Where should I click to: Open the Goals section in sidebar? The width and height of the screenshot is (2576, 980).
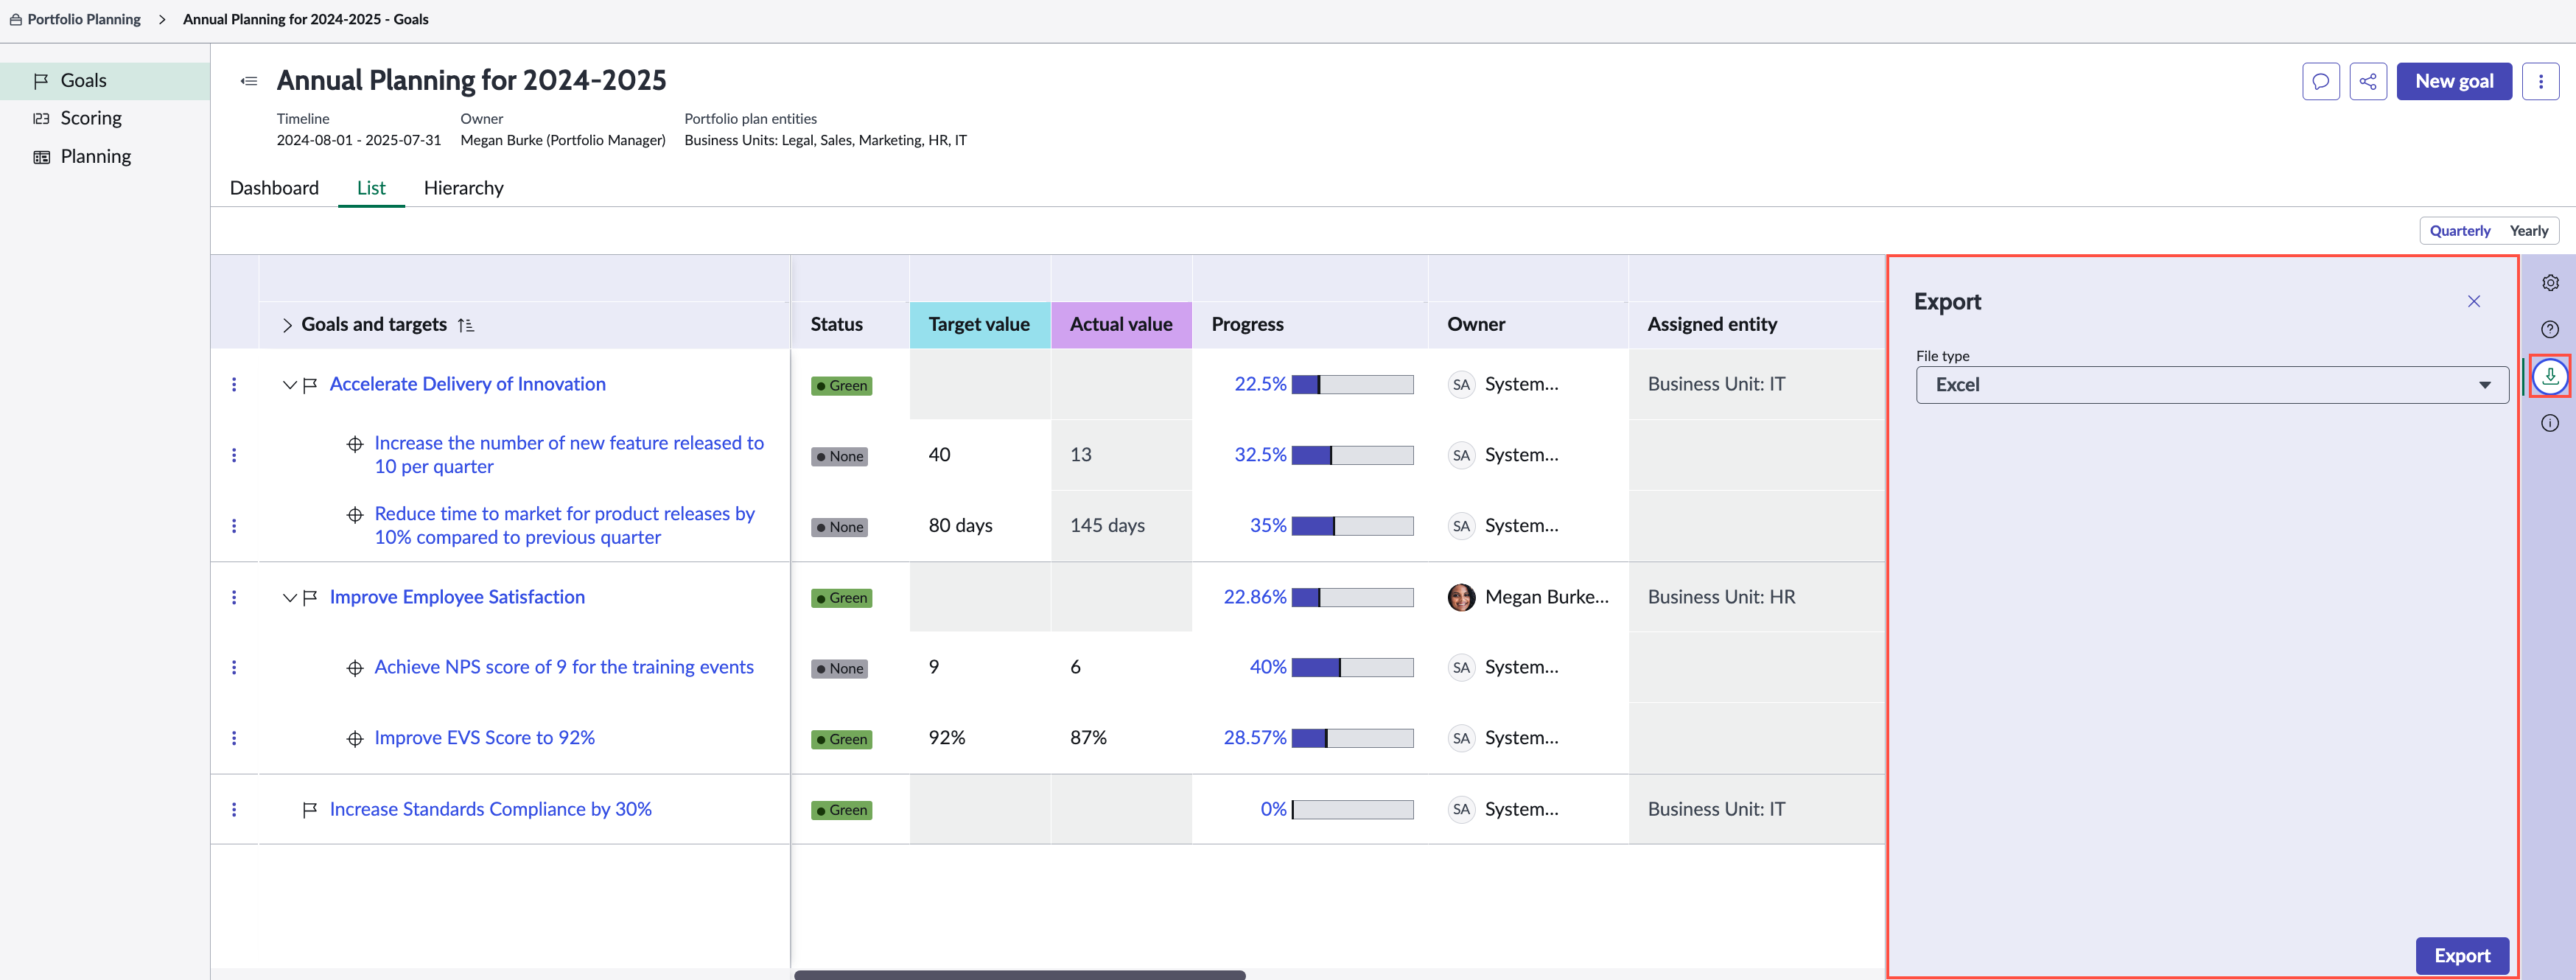tap(105, 80)
